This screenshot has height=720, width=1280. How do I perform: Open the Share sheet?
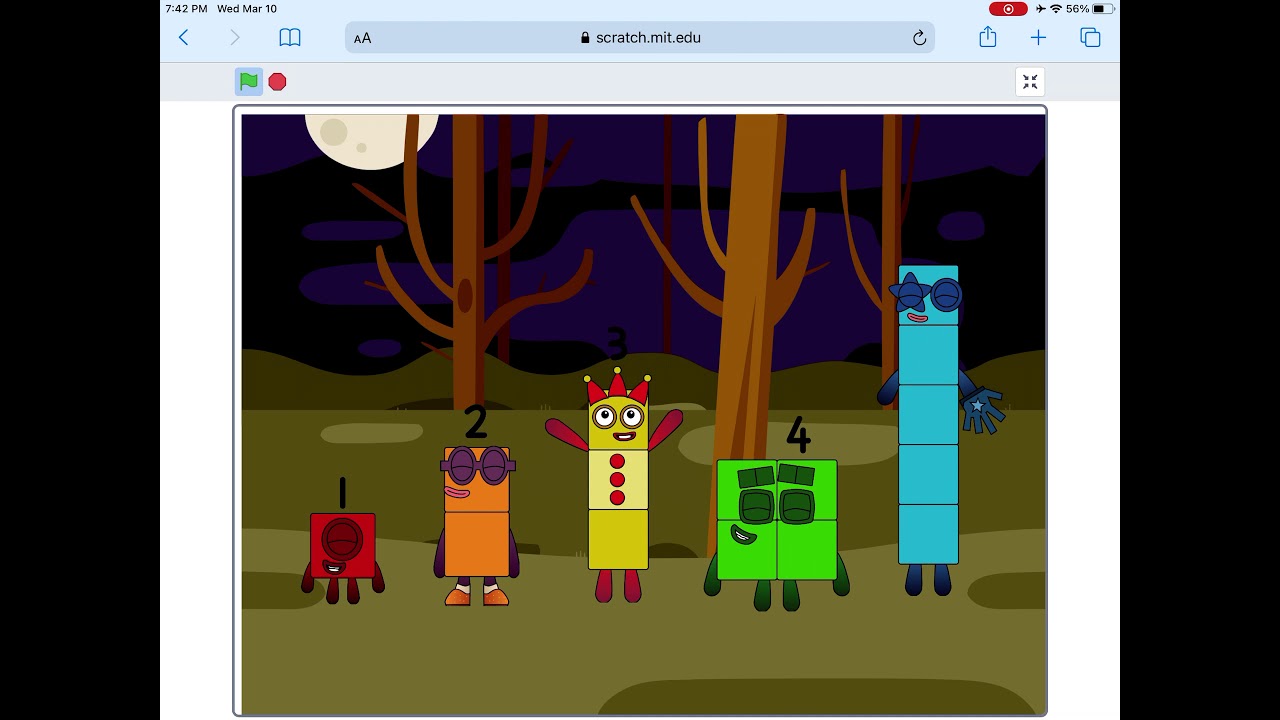(x=988, y=37)
